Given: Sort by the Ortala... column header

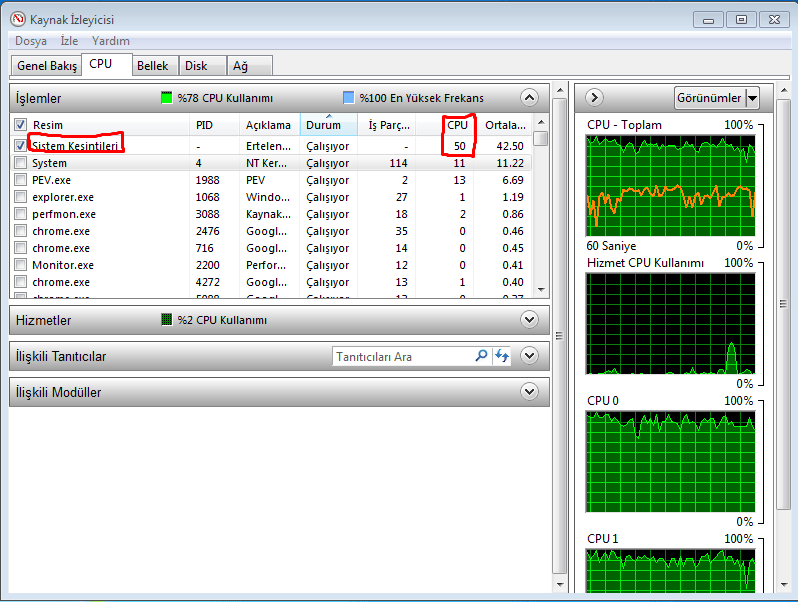Looking at the screenshot, I should pyautogui.click(x=505, y=125).
